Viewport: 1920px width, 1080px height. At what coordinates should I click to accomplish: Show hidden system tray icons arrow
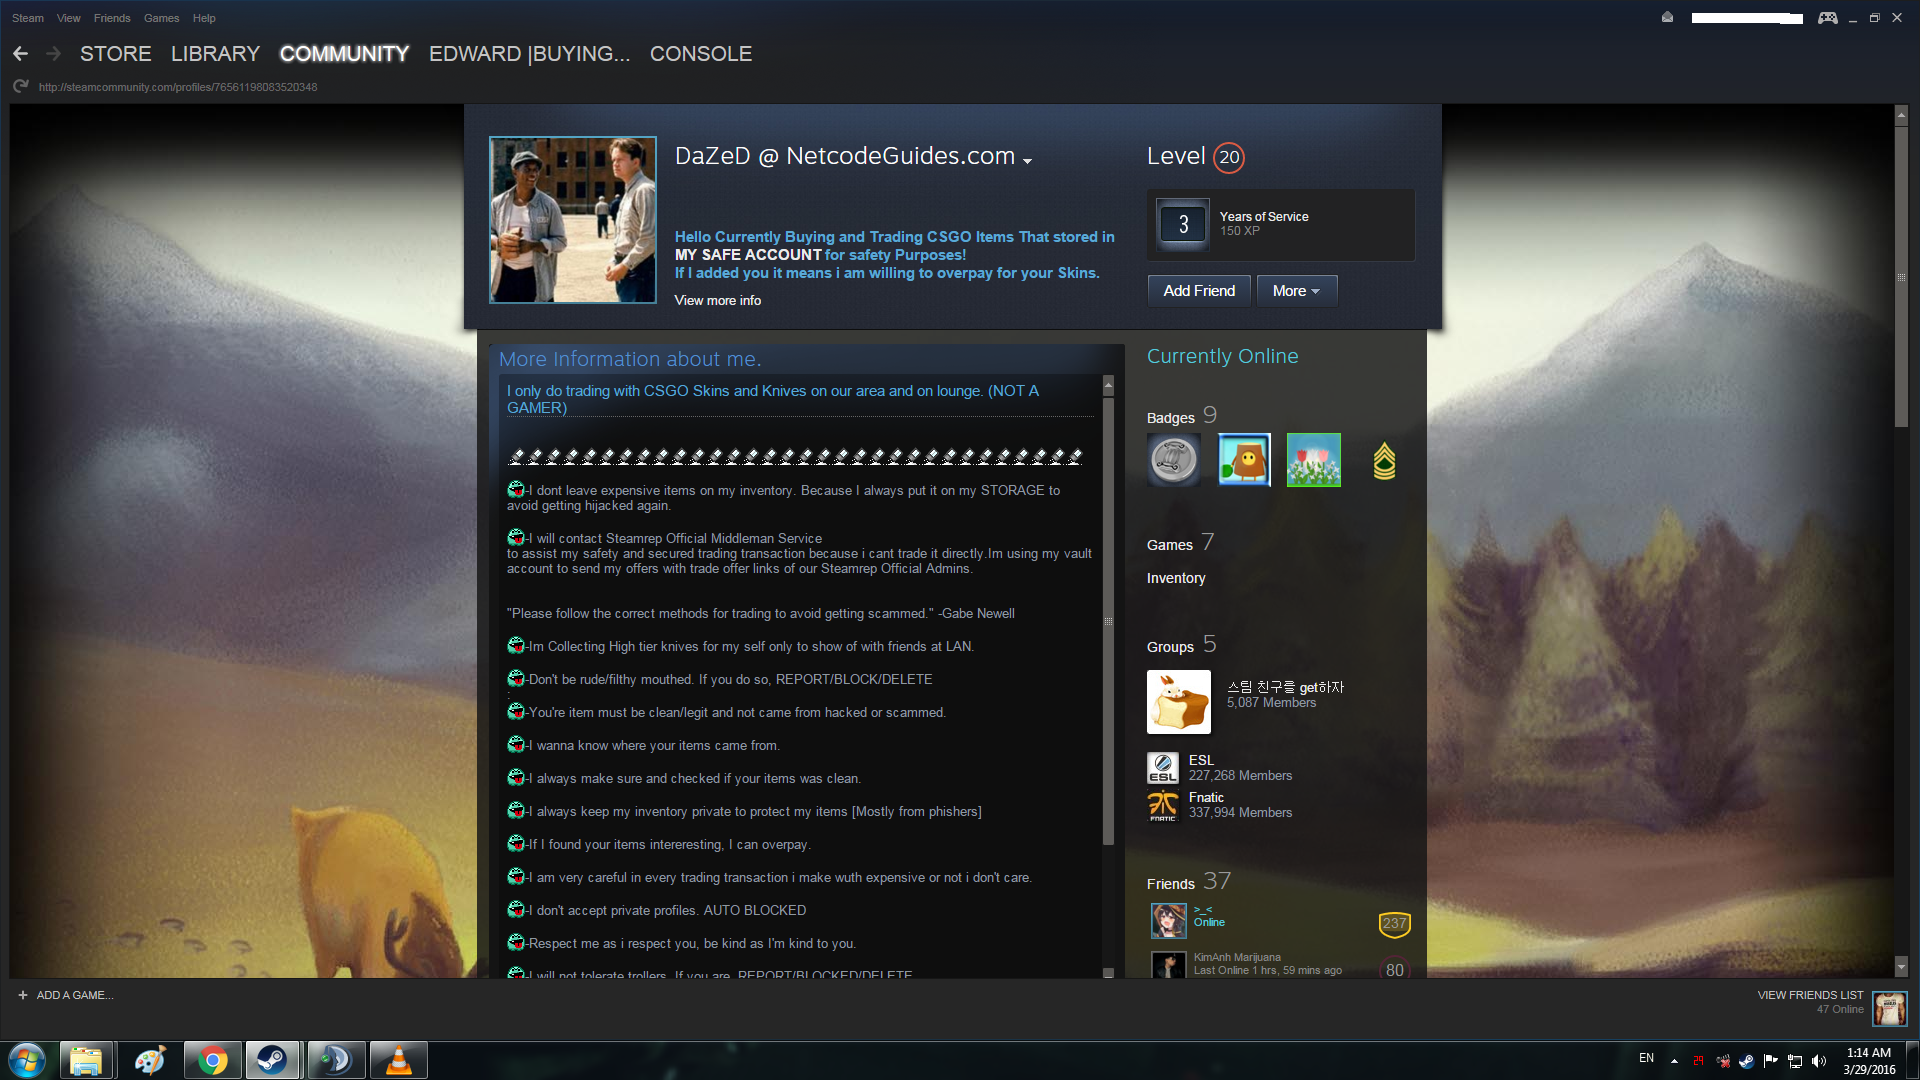pyautogui.click(x=1674, y=1060)
